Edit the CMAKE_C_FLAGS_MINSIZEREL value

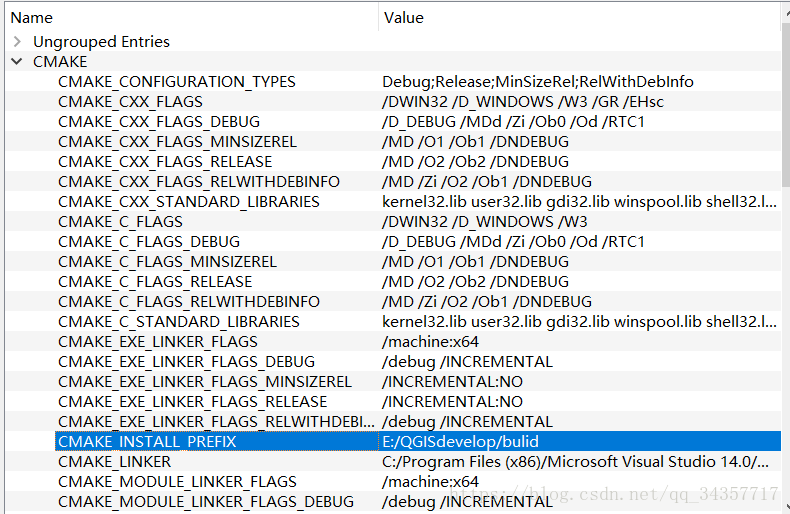[475, 262]
